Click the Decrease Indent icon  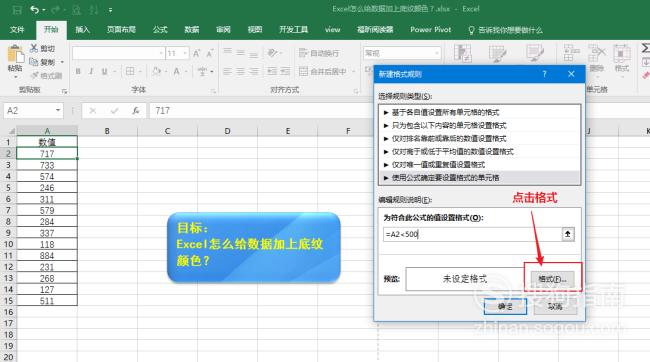click(272, 71)
